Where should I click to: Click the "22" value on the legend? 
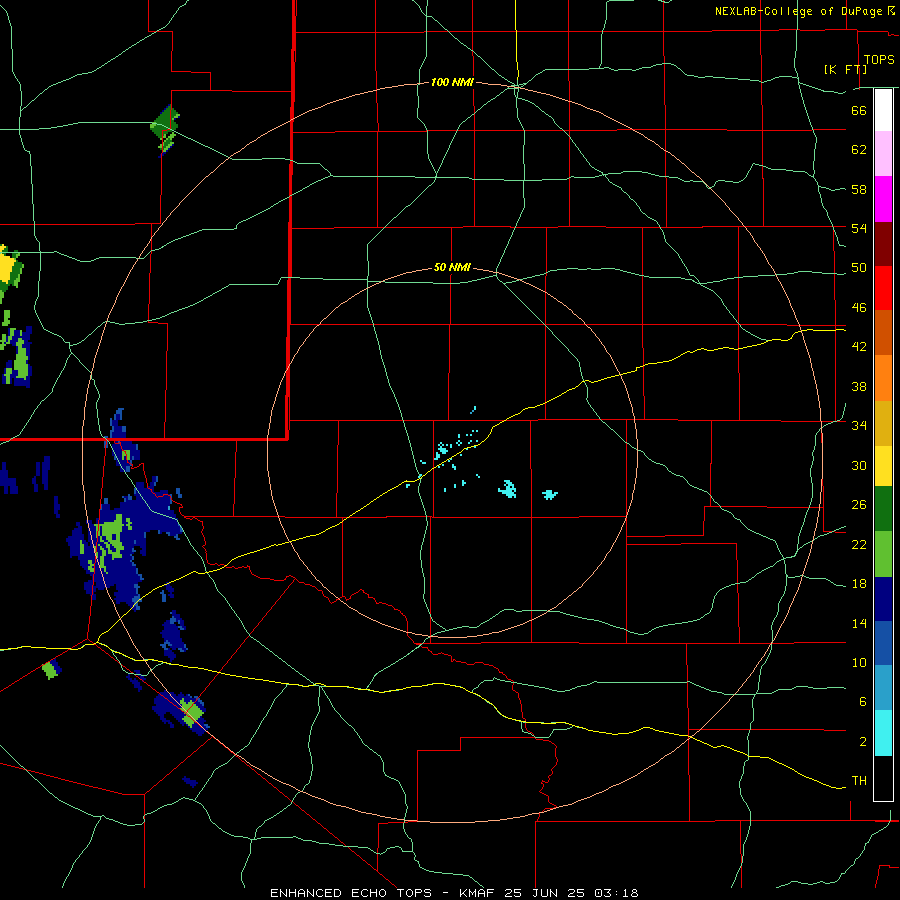click(x=859, y=544)
